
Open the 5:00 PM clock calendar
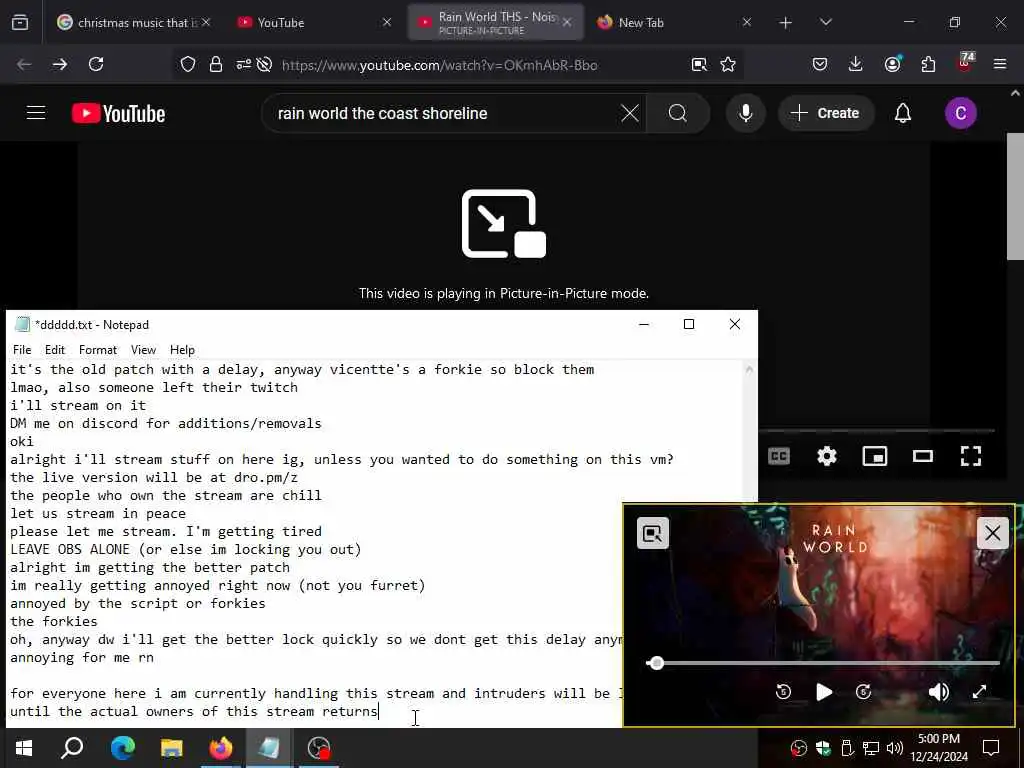938,748
